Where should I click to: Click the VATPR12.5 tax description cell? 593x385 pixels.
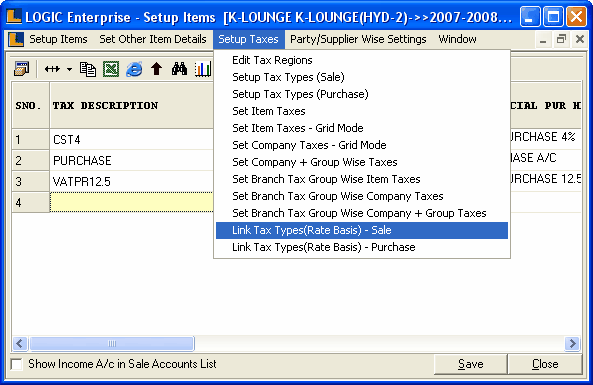pos(132,182)
